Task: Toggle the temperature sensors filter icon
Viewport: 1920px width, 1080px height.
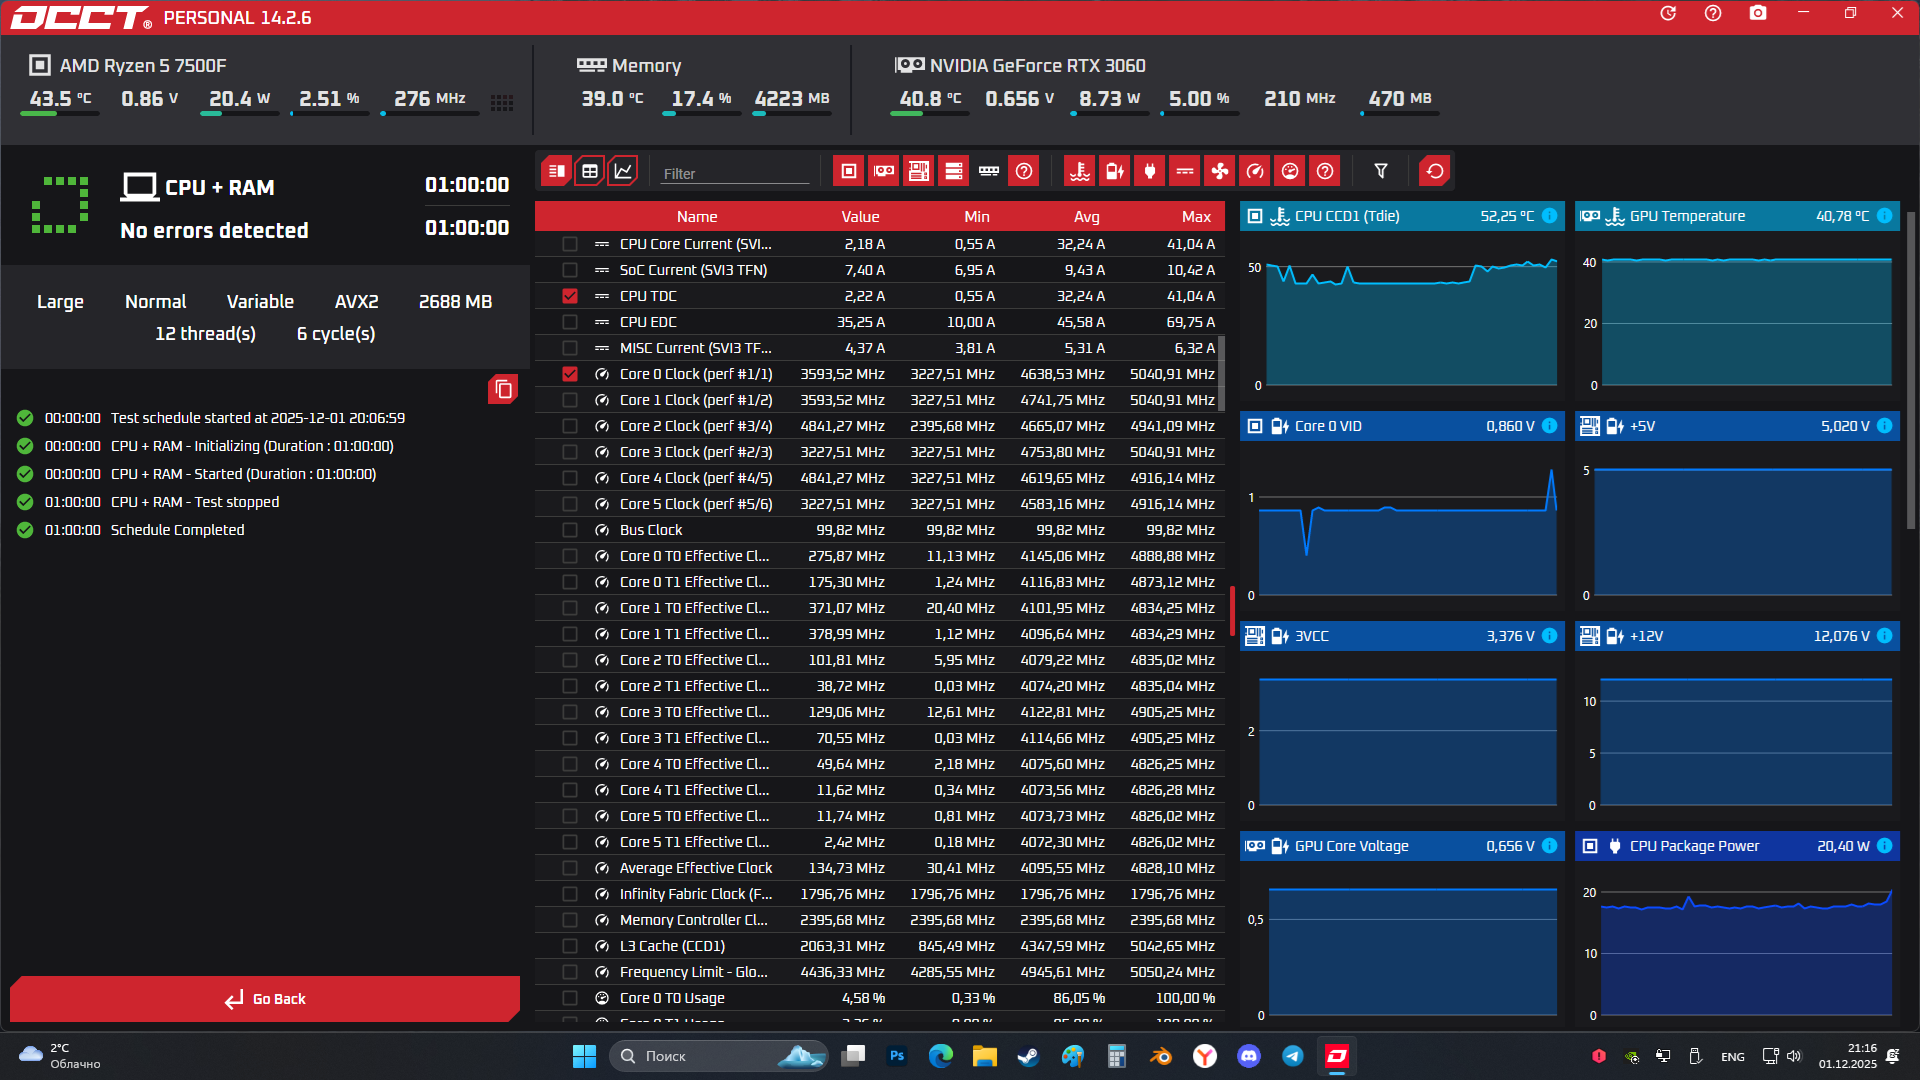Action: tap(1080, 171)
